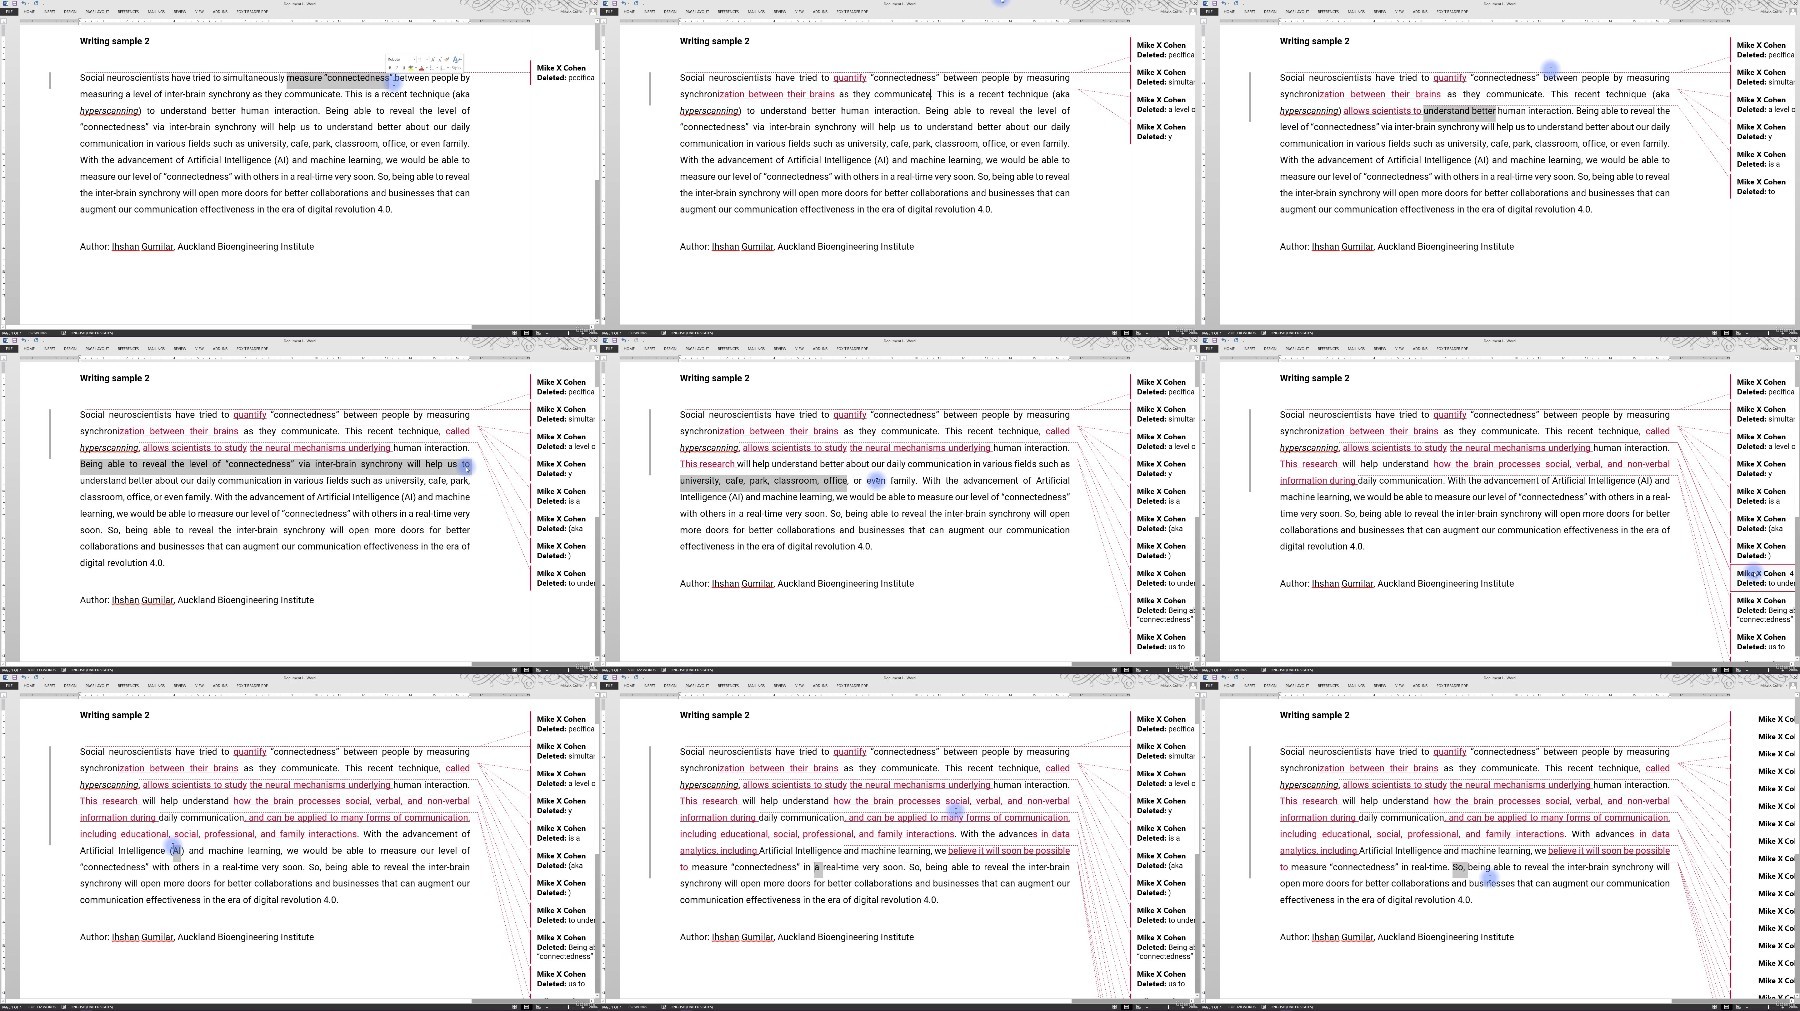Click highlighted 'Being able to reveal the level' sentence
The image size is (1800, 1011).
pos(275,464)
